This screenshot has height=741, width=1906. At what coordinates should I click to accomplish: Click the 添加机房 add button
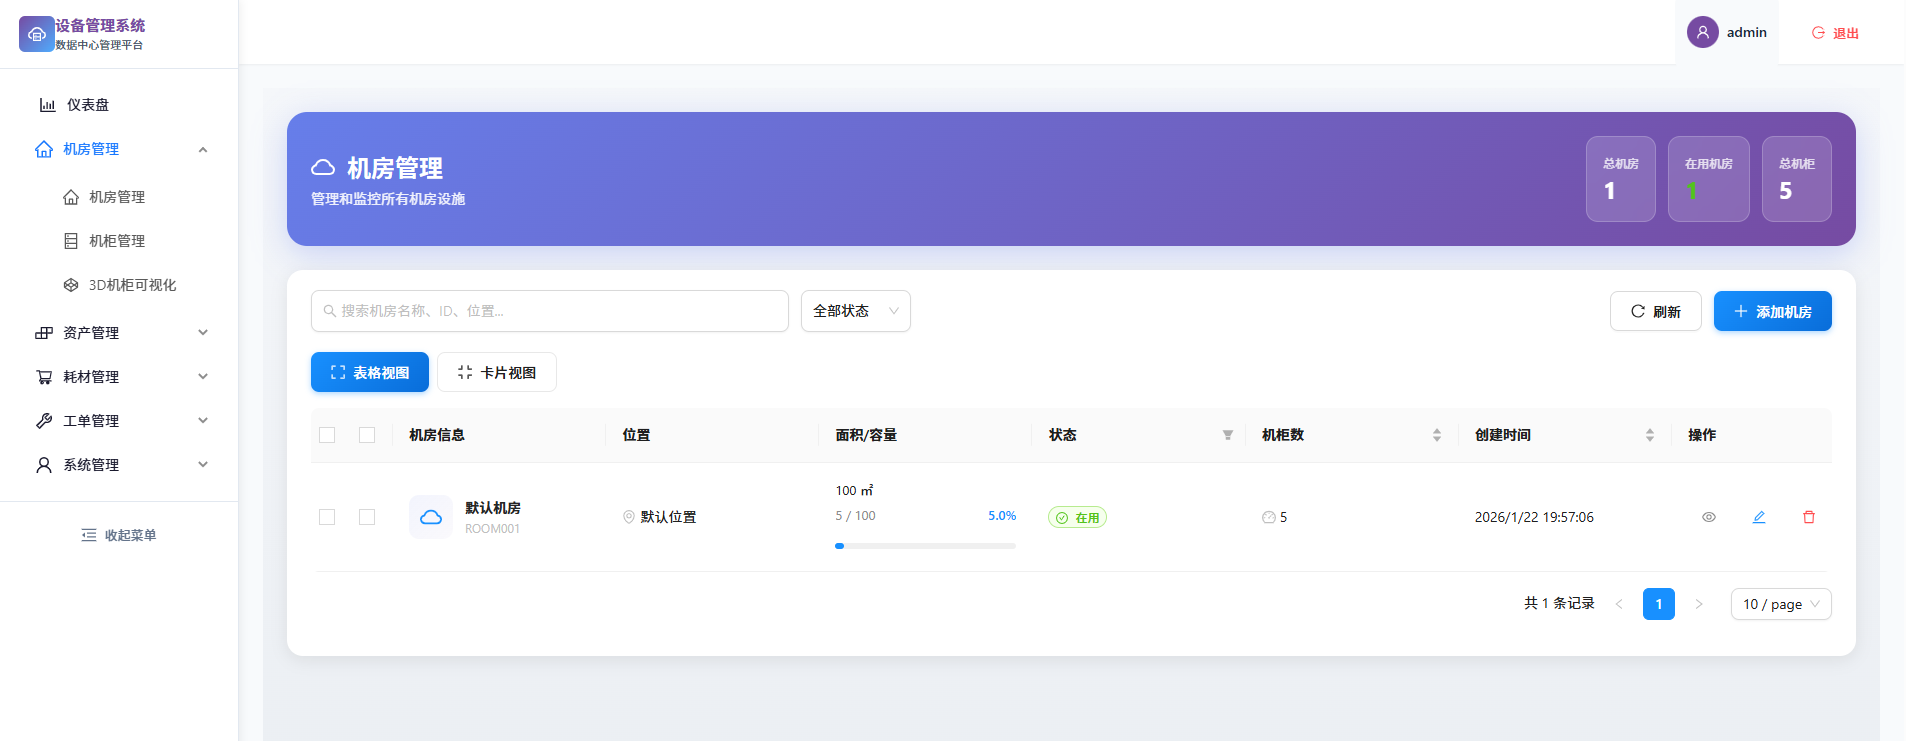[1773, 311]
